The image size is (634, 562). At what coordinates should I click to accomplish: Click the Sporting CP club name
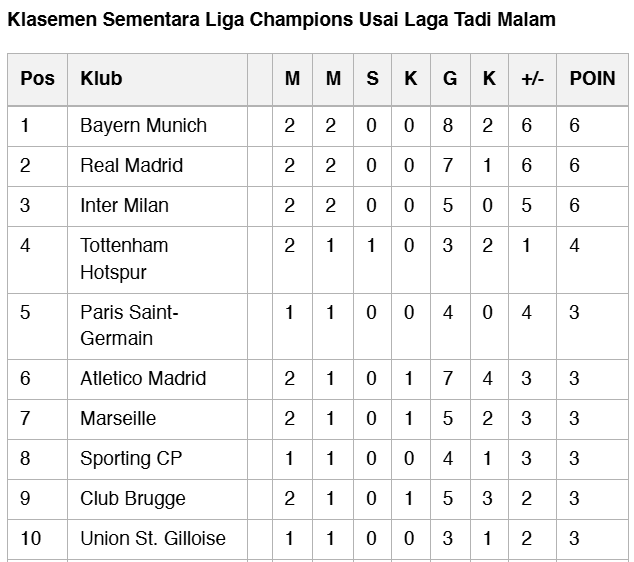point(131,458)
